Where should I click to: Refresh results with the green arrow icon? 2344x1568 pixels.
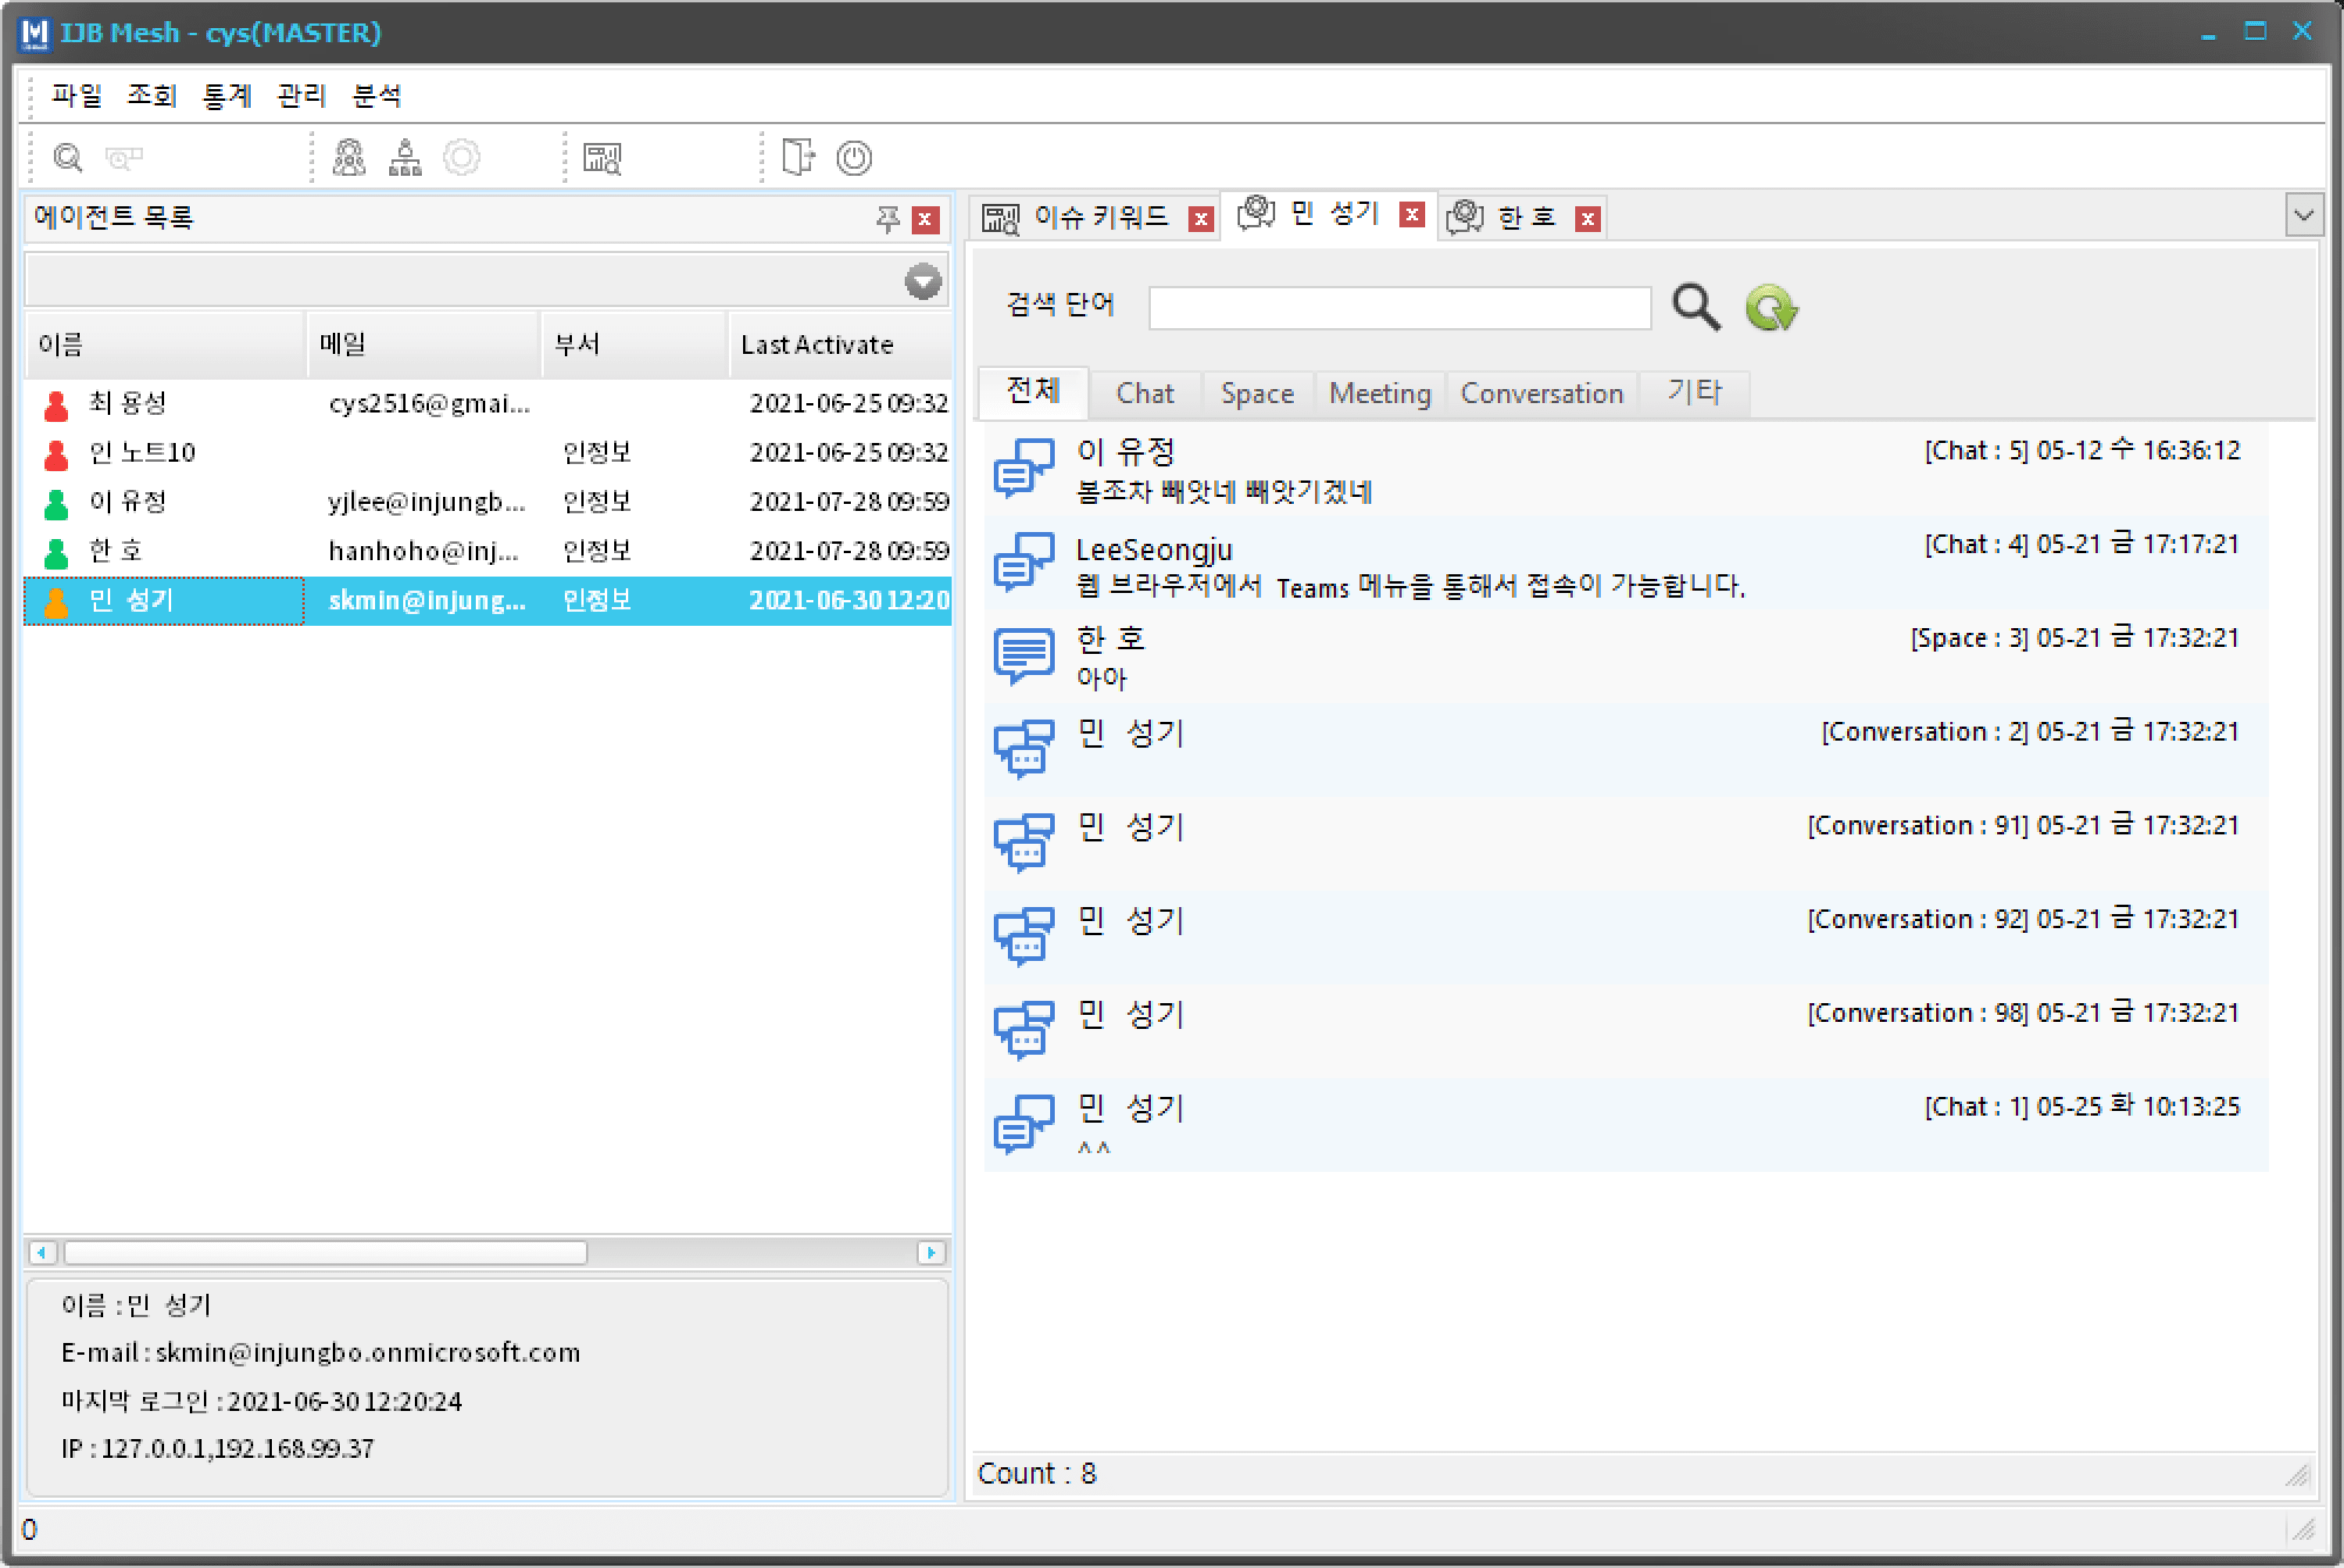pyautogui.click(x=1771, y=307)
